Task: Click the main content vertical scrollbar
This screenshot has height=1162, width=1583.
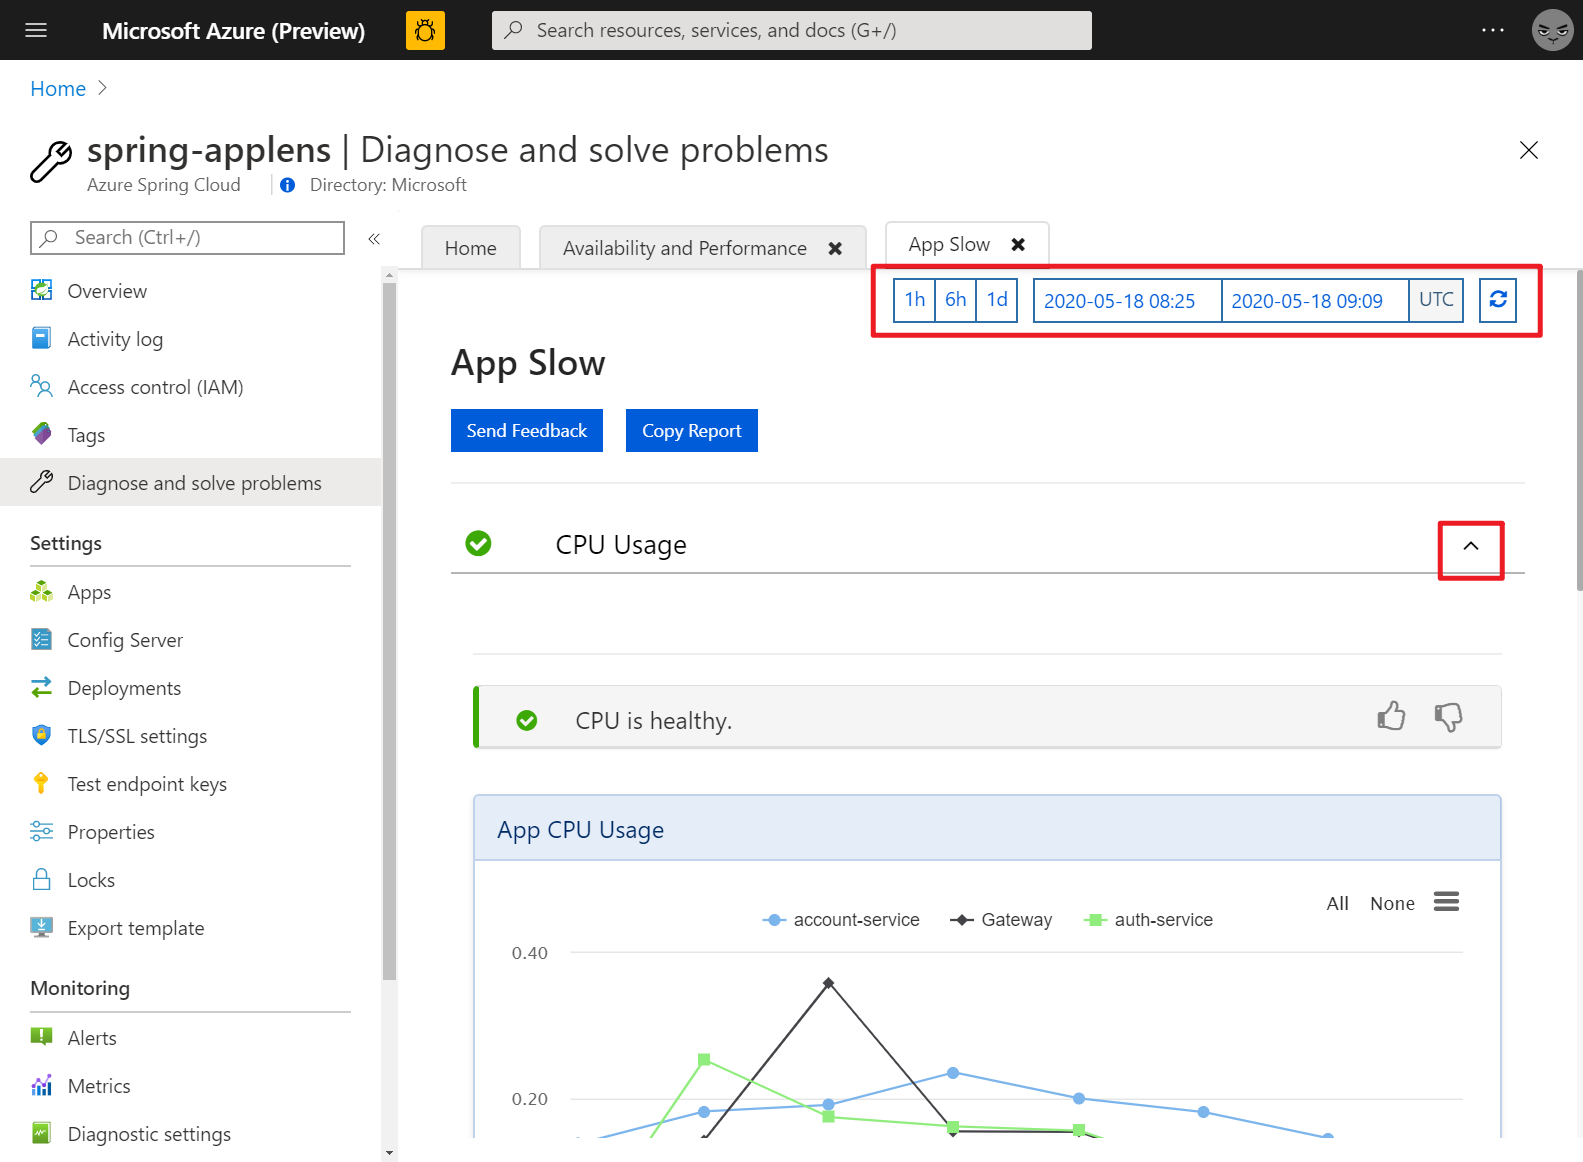Action: (x=1579, y=430)
